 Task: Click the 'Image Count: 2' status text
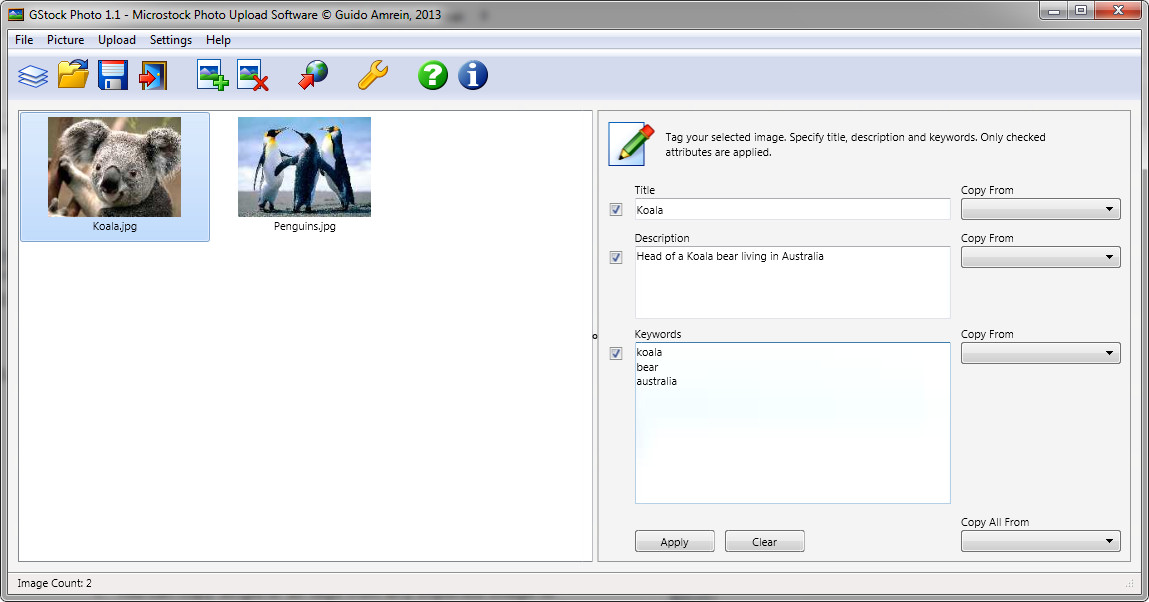tap(54, 583)
